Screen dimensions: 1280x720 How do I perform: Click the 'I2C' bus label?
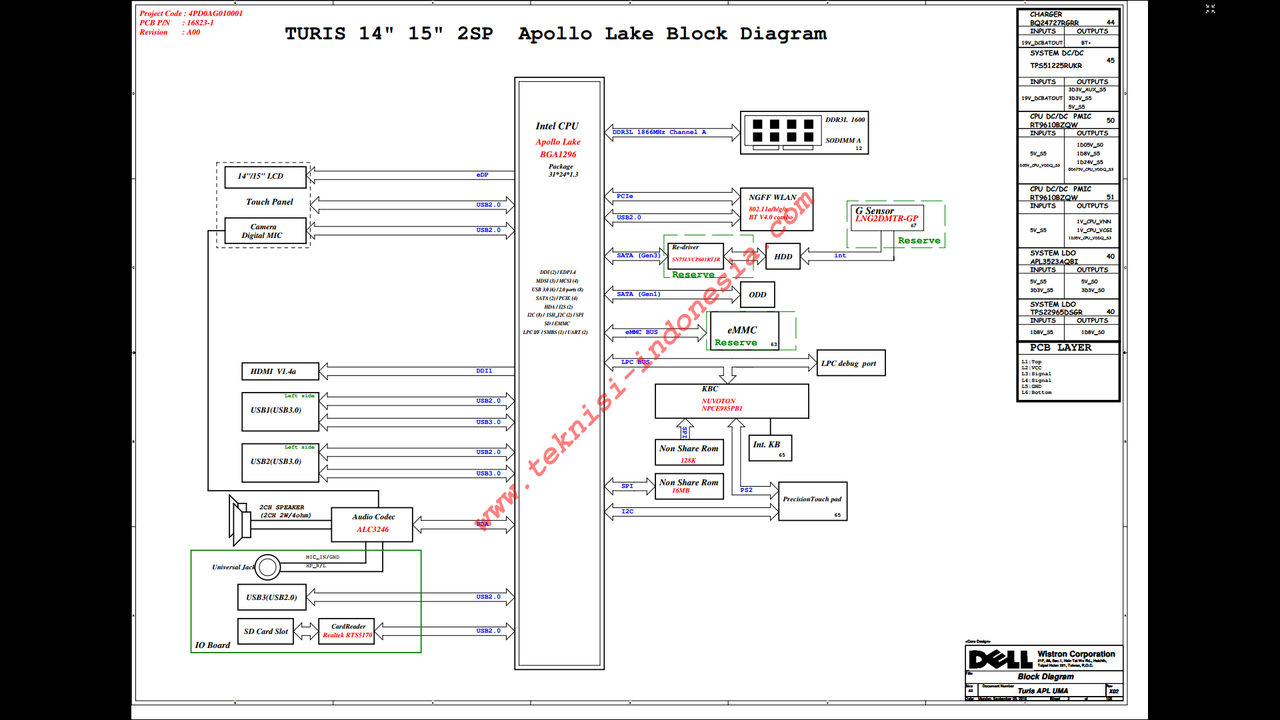coord(627,511)
